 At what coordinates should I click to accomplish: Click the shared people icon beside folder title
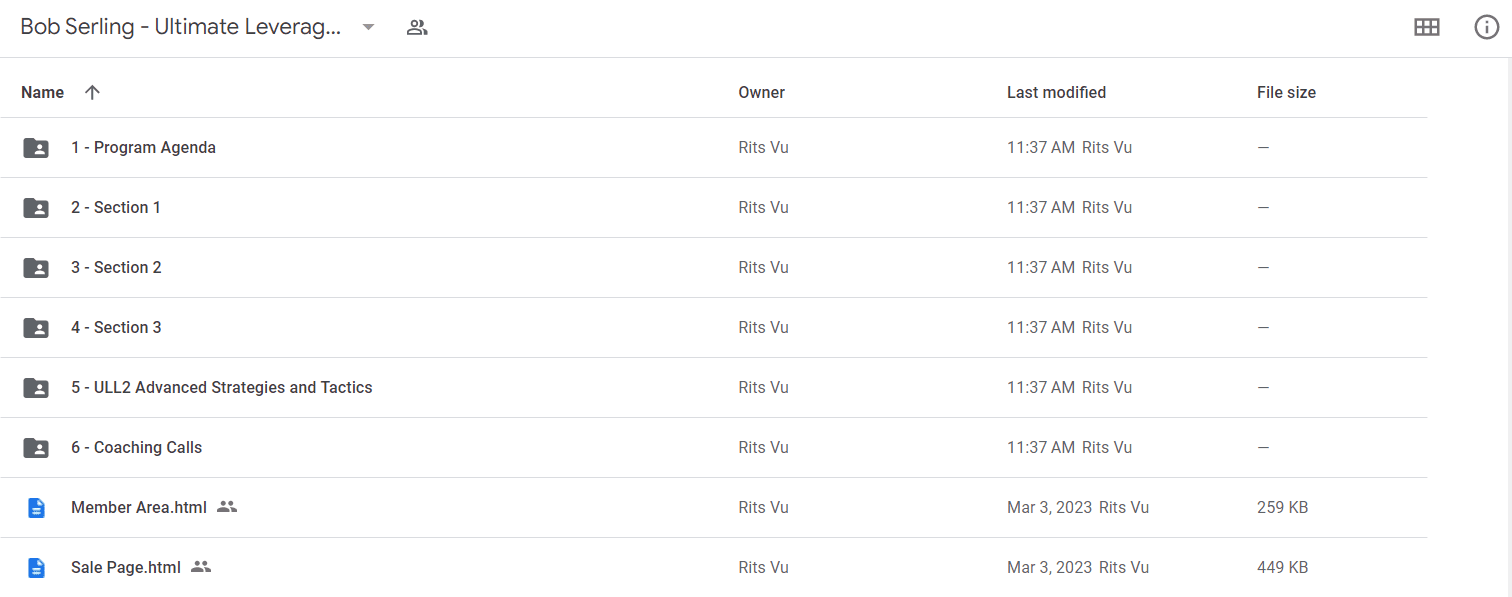pos(417,28)
